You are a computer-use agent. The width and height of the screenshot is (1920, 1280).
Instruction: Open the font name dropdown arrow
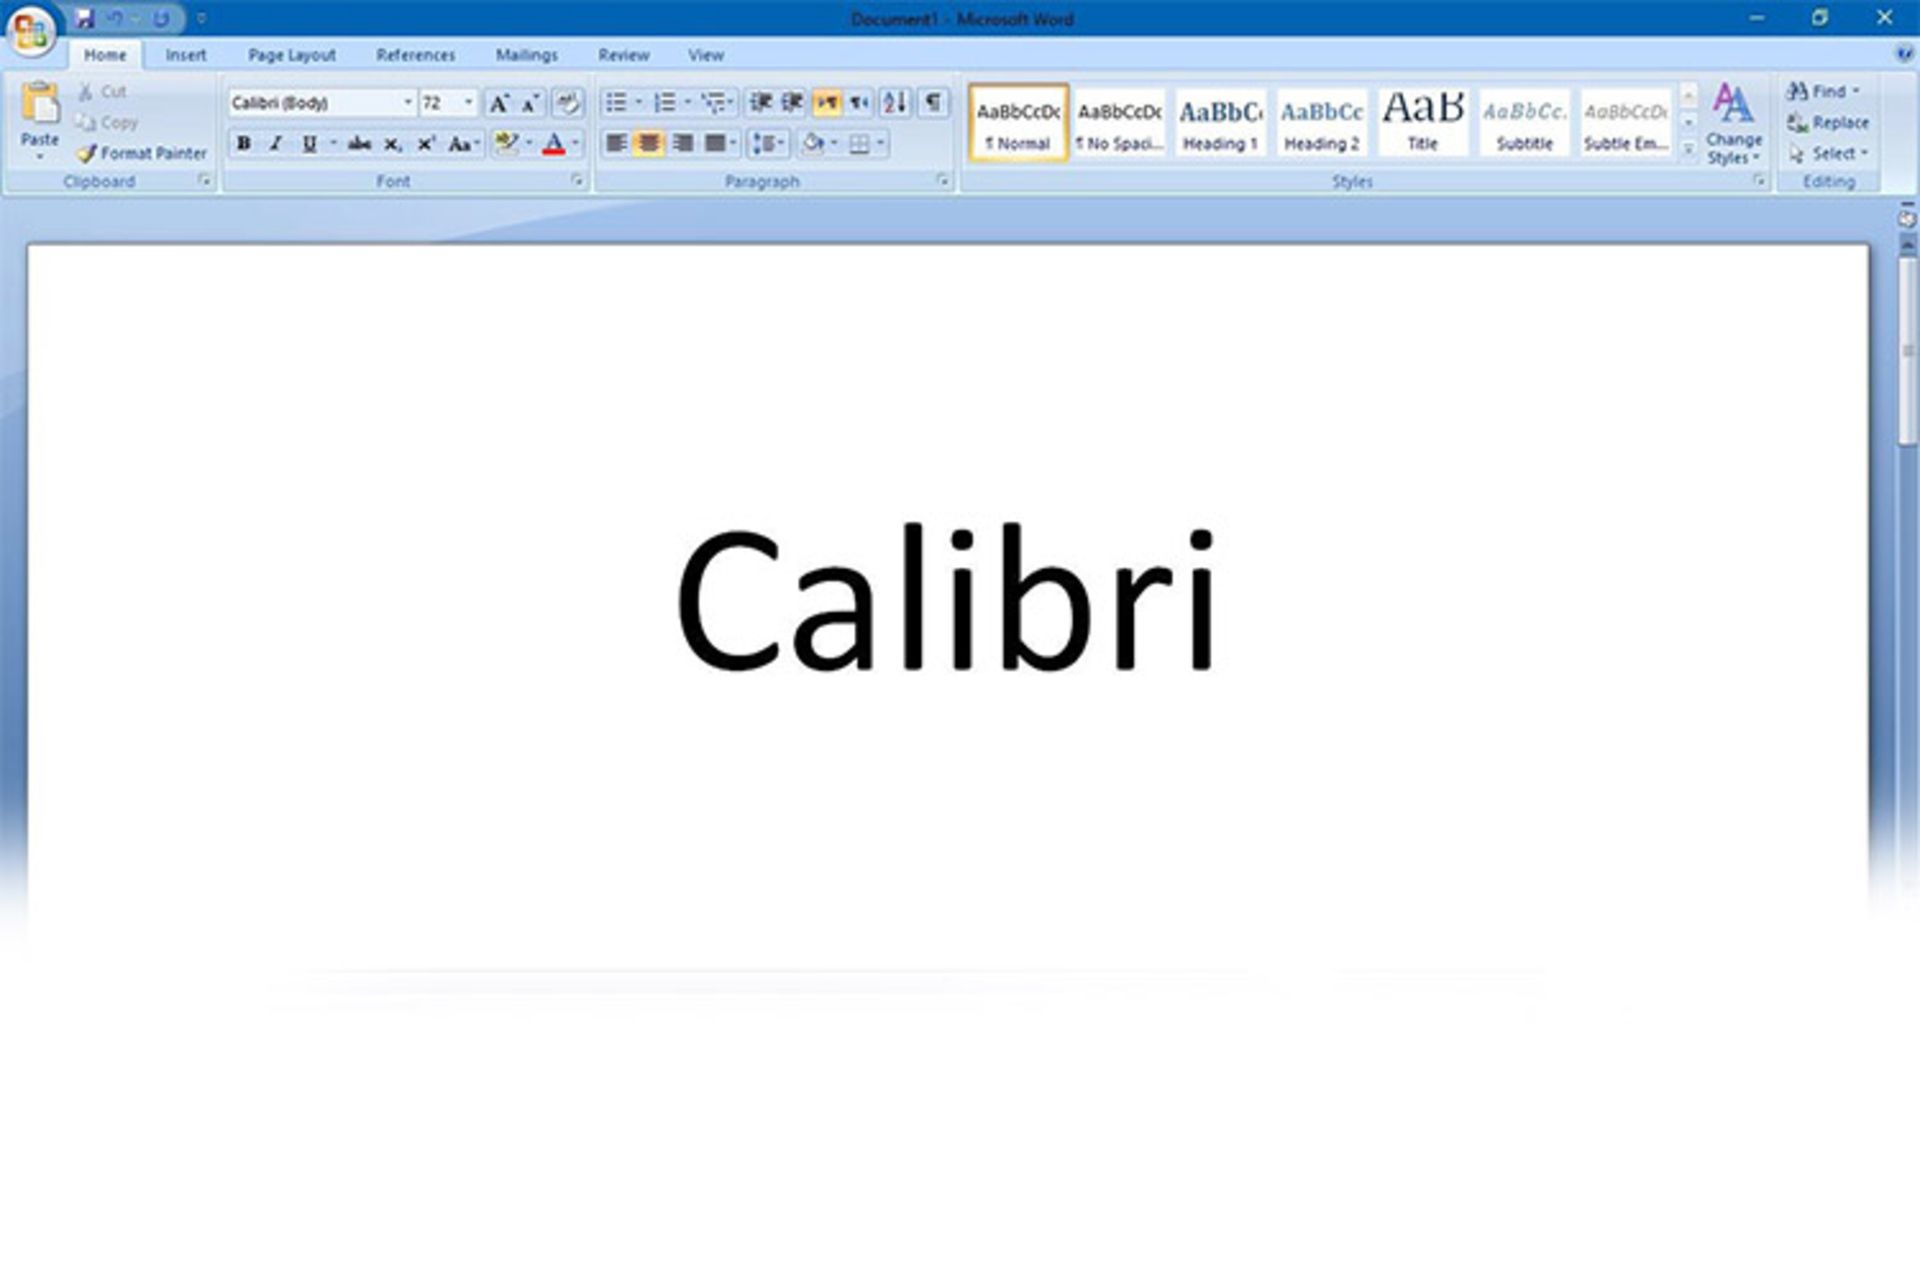coord(407,103)
